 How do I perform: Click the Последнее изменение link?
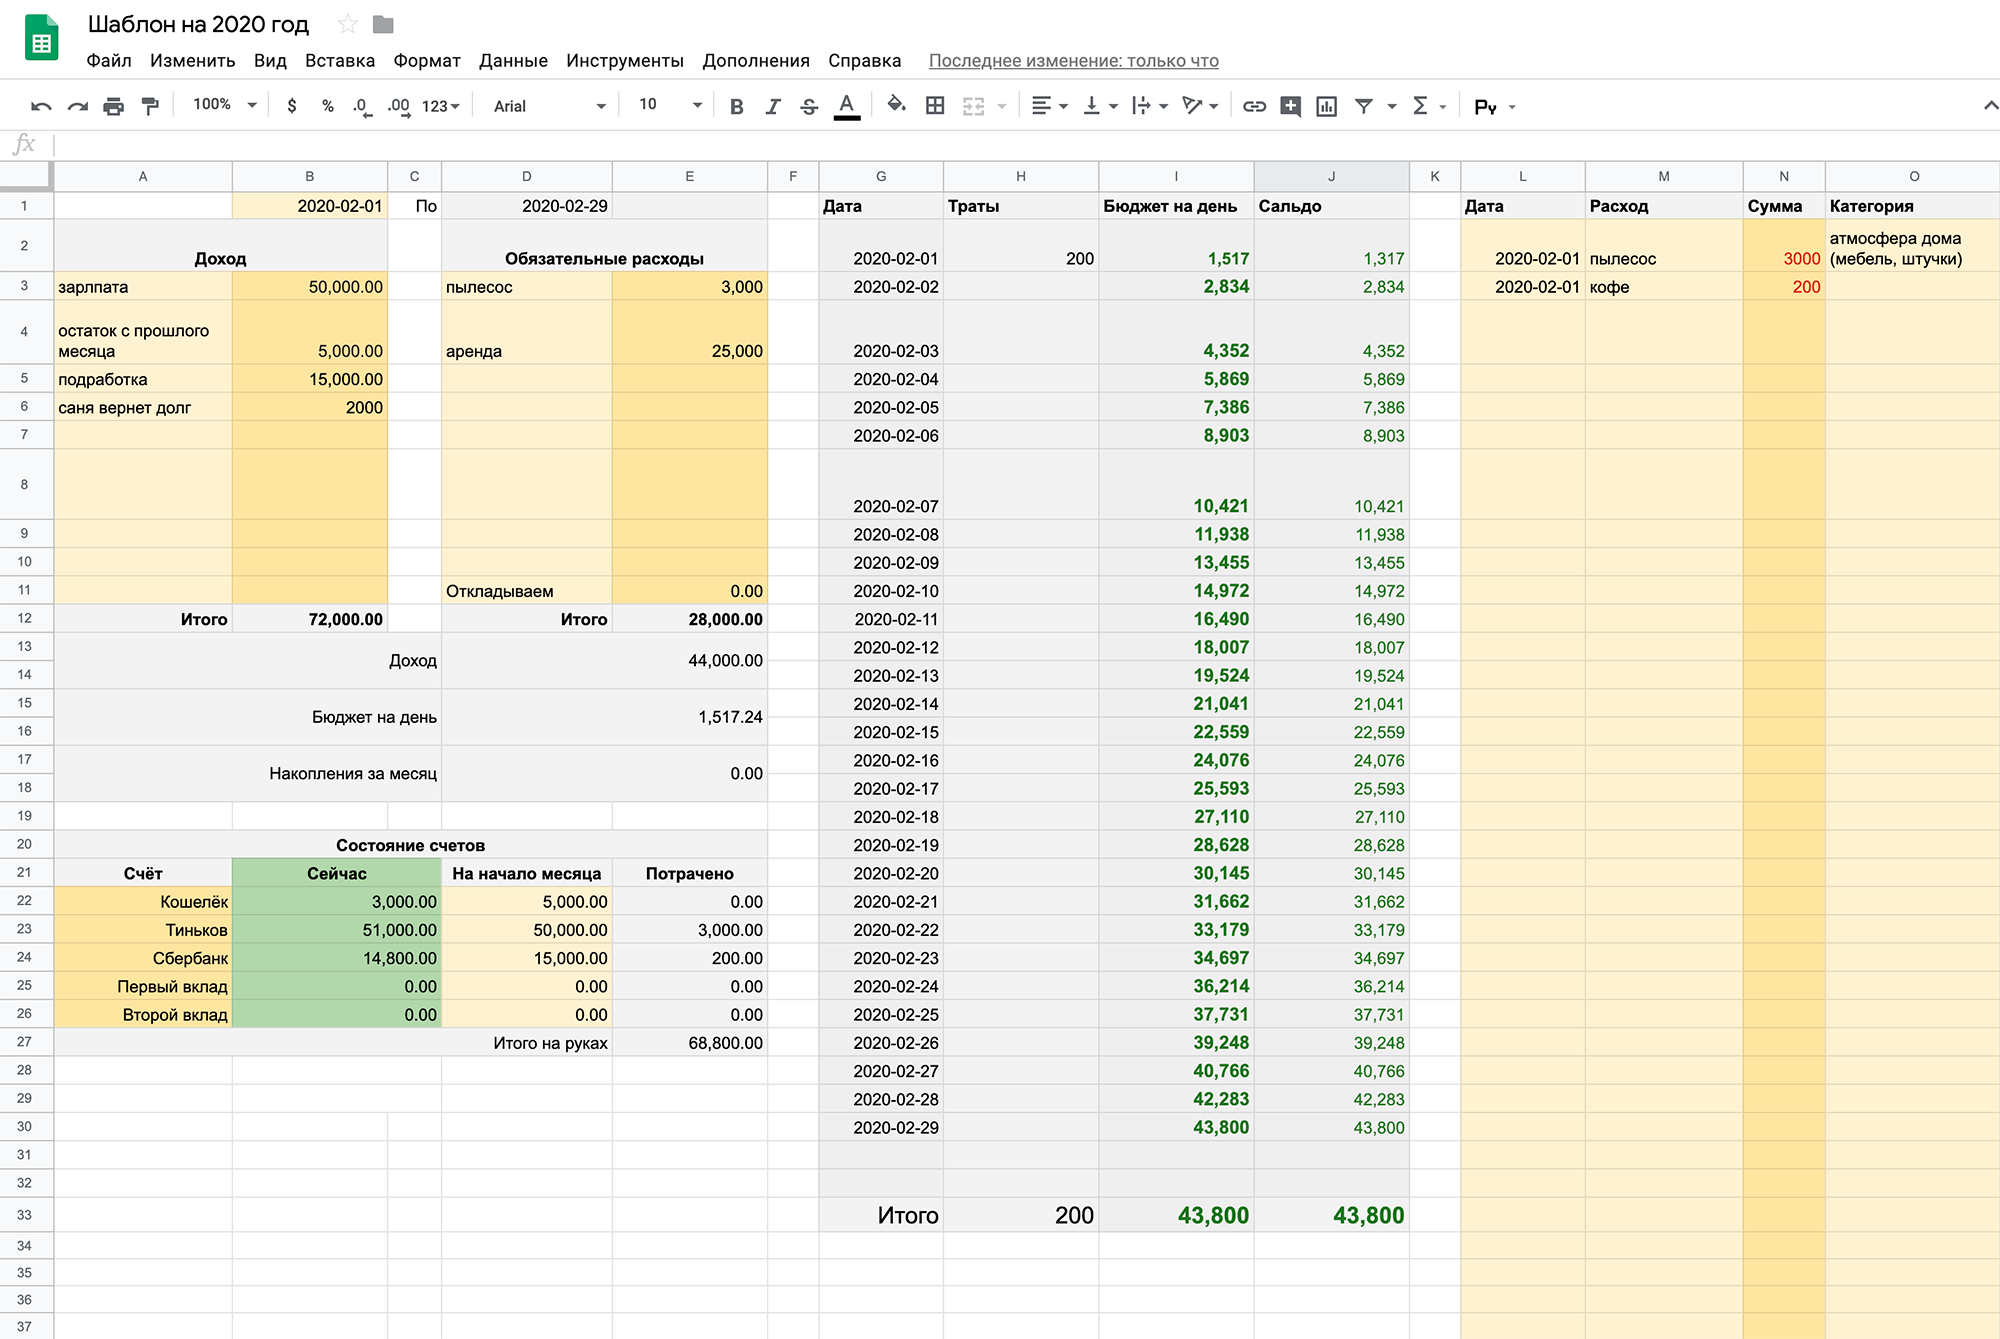click(x=1074, y=61)
